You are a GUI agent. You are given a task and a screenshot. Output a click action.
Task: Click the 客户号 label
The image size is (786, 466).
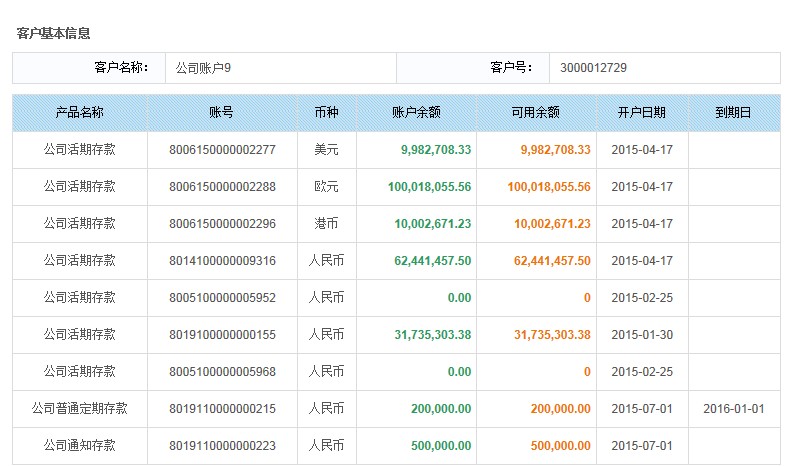click(511, 67)
